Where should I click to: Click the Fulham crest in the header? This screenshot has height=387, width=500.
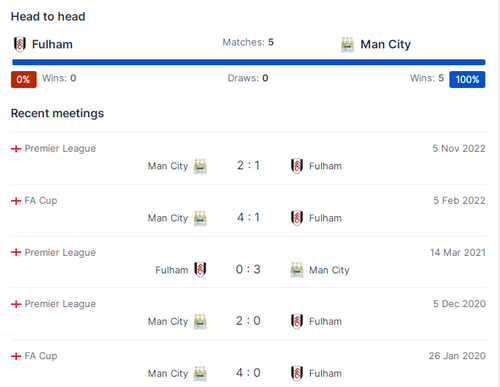[20, 44]
